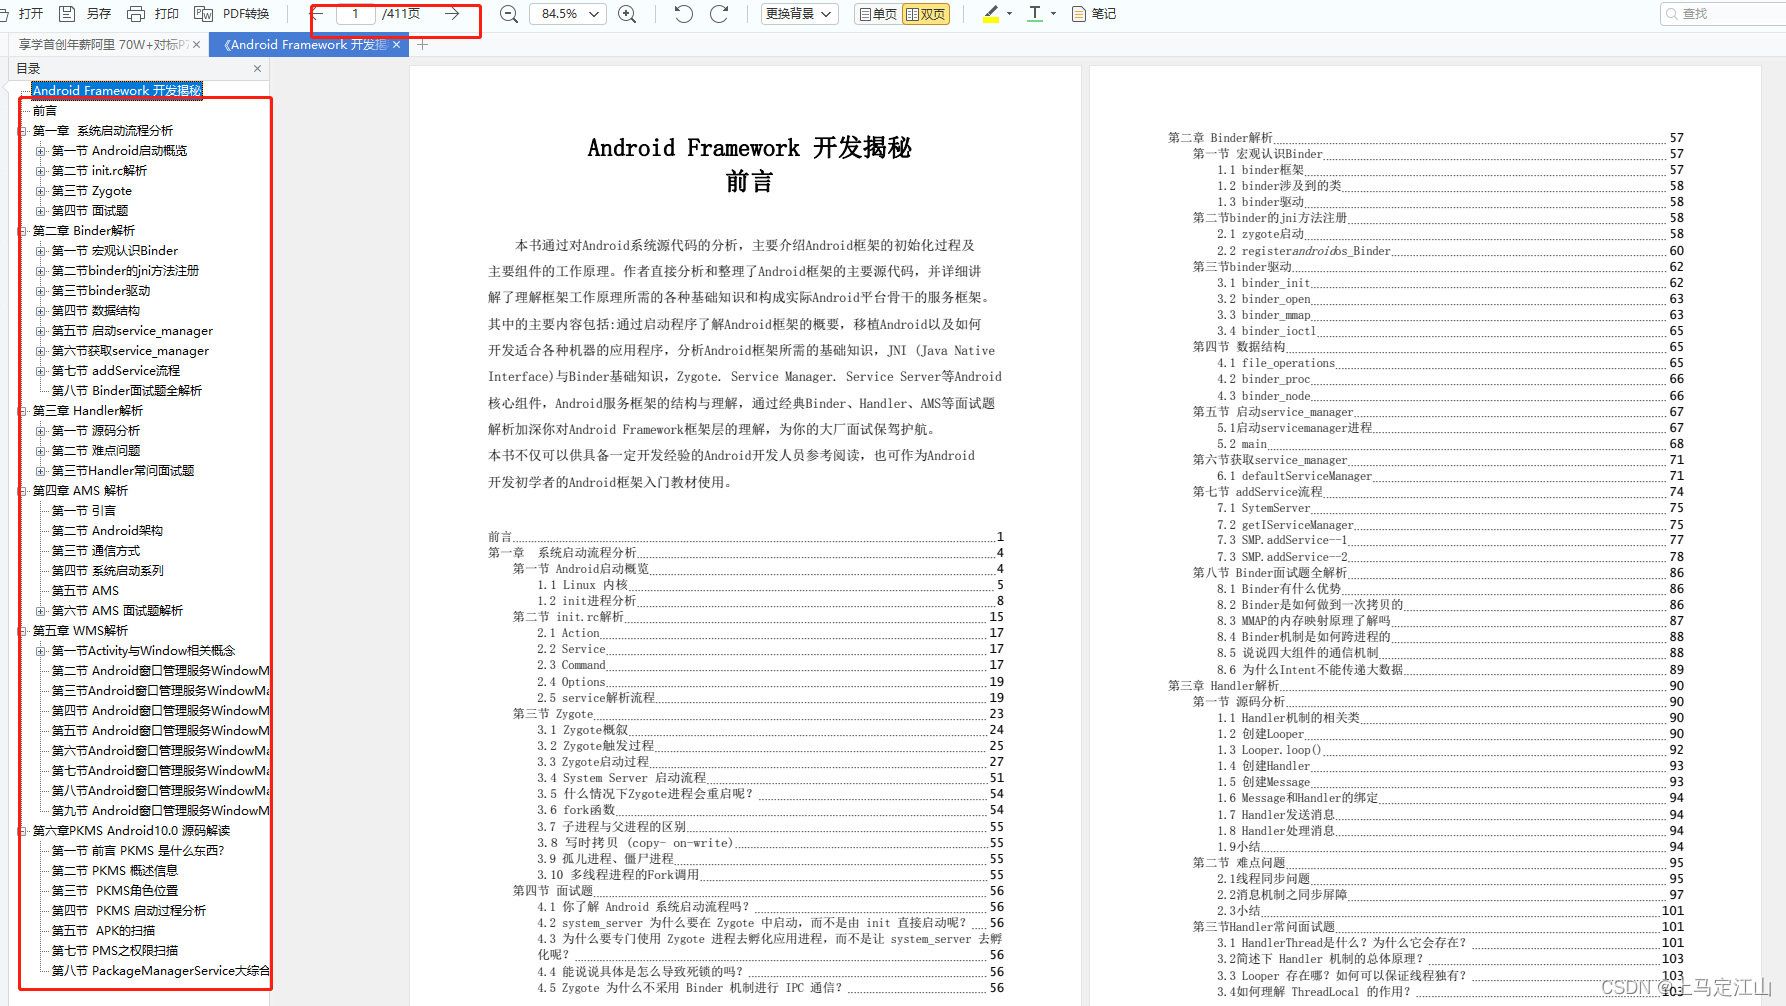
Task: Open 第二节 难点问题 outline entry
Action: pyautogui.click(x=96, y=451)
